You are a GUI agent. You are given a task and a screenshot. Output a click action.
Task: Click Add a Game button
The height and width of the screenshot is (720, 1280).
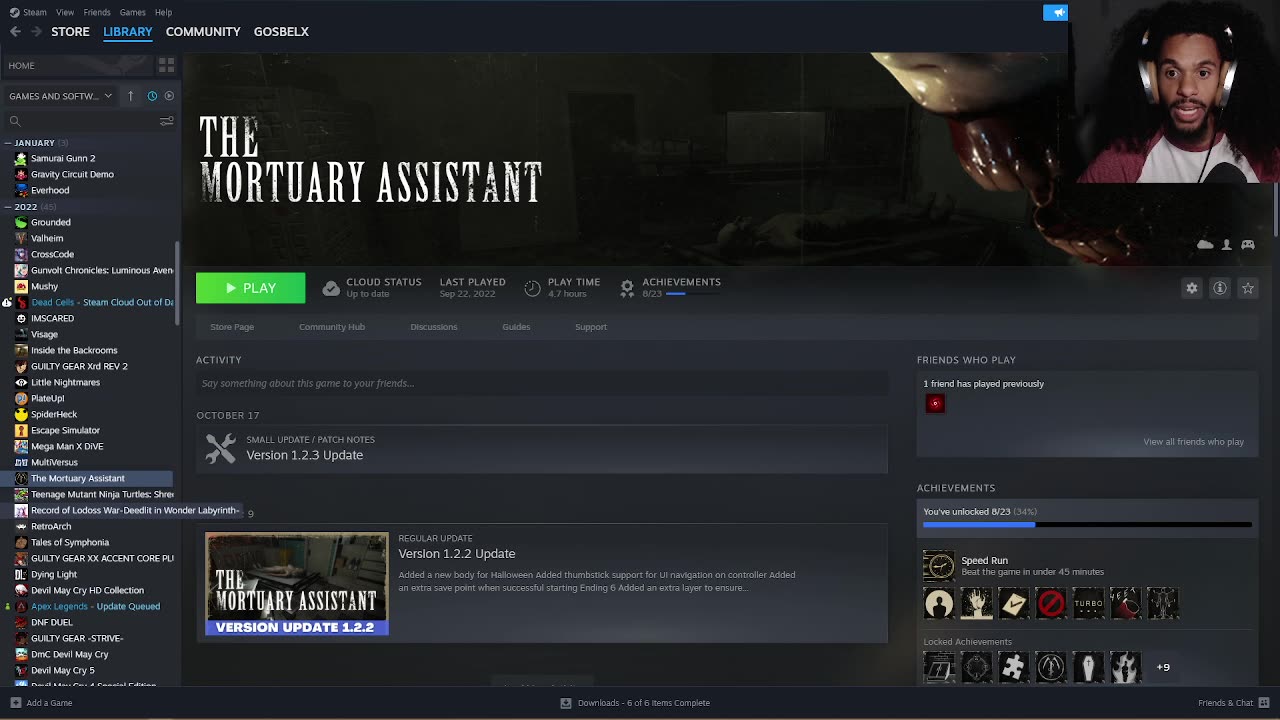pyautogui.click(x=41, y=703)
